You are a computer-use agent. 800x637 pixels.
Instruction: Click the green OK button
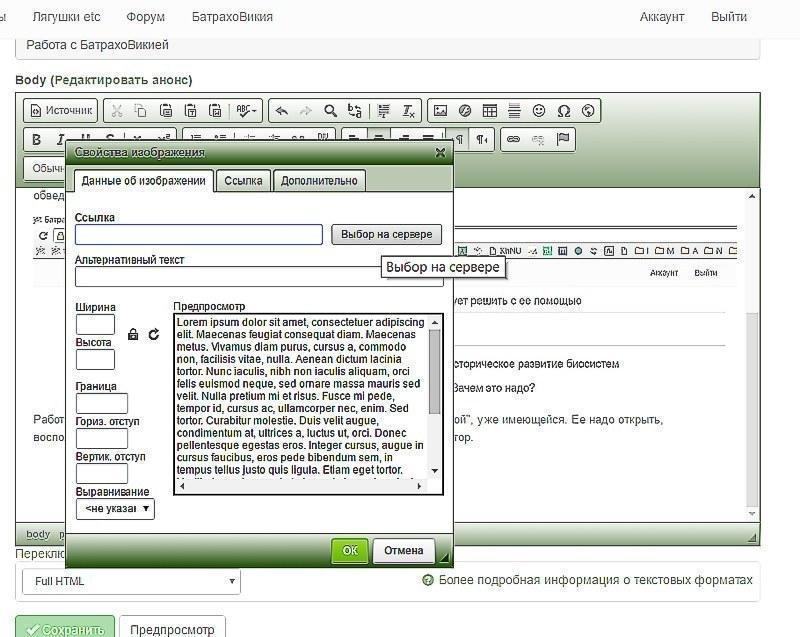pos(349,551)
